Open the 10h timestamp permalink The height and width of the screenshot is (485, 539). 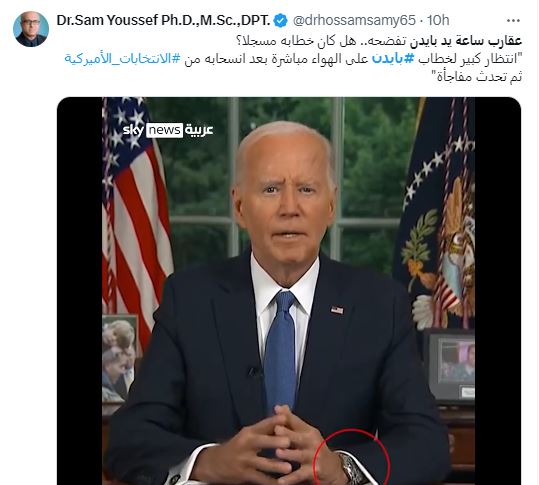click(438, 21)
